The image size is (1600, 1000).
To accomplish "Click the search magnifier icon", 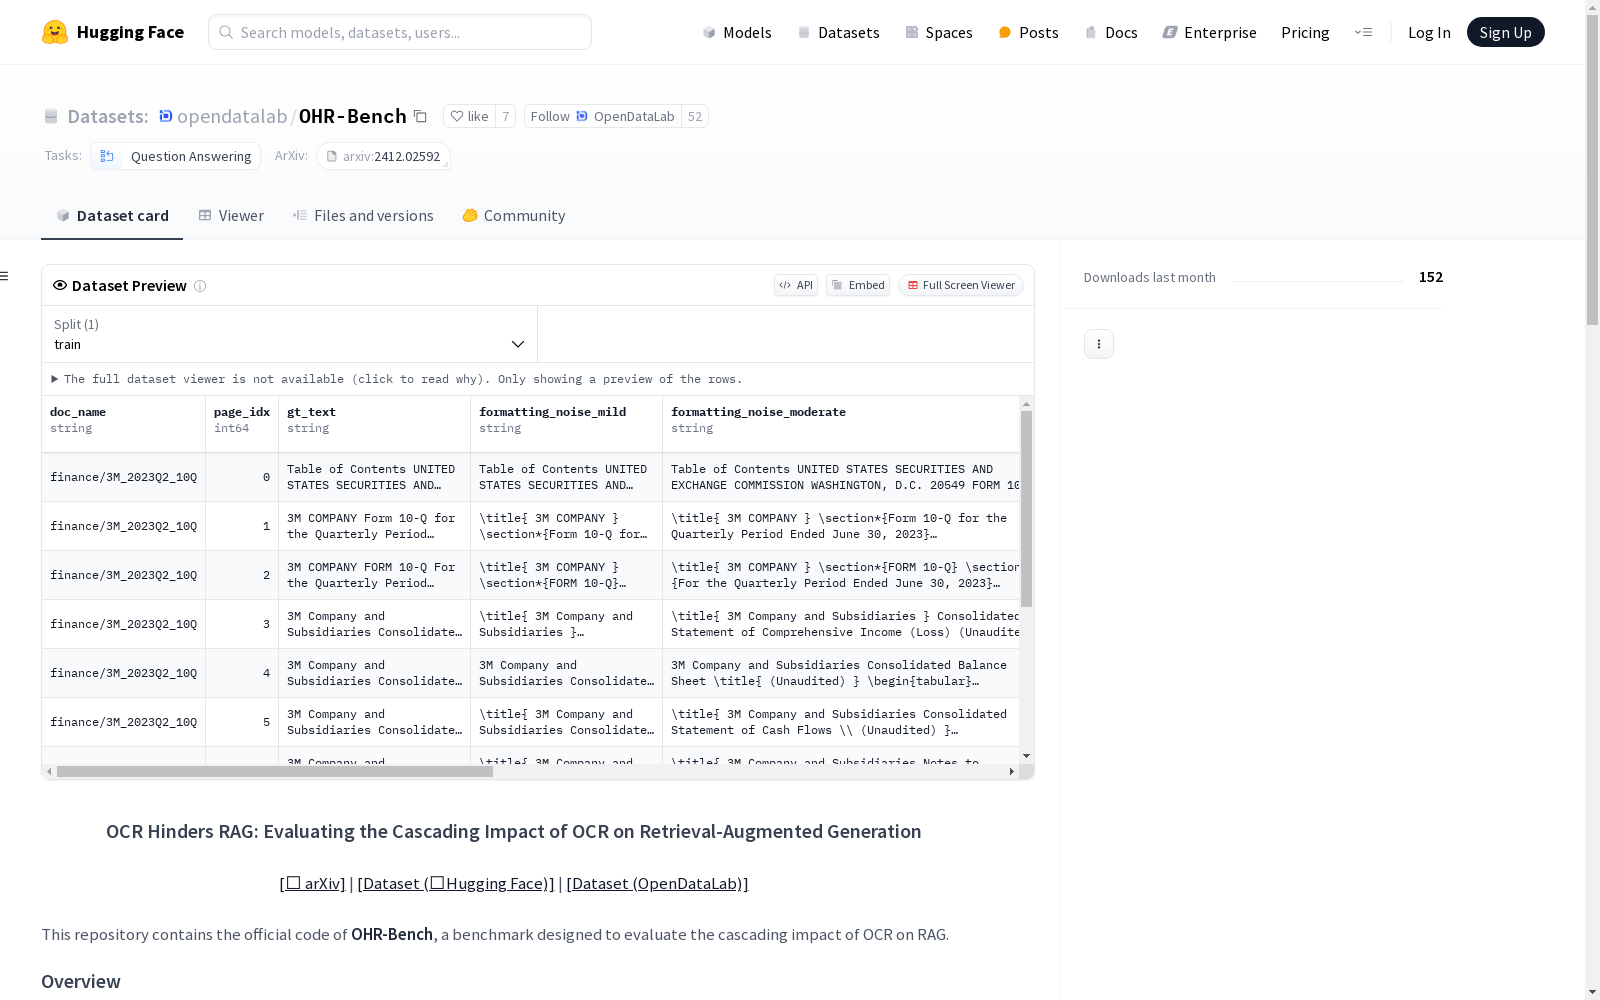I will coord(227,32).
